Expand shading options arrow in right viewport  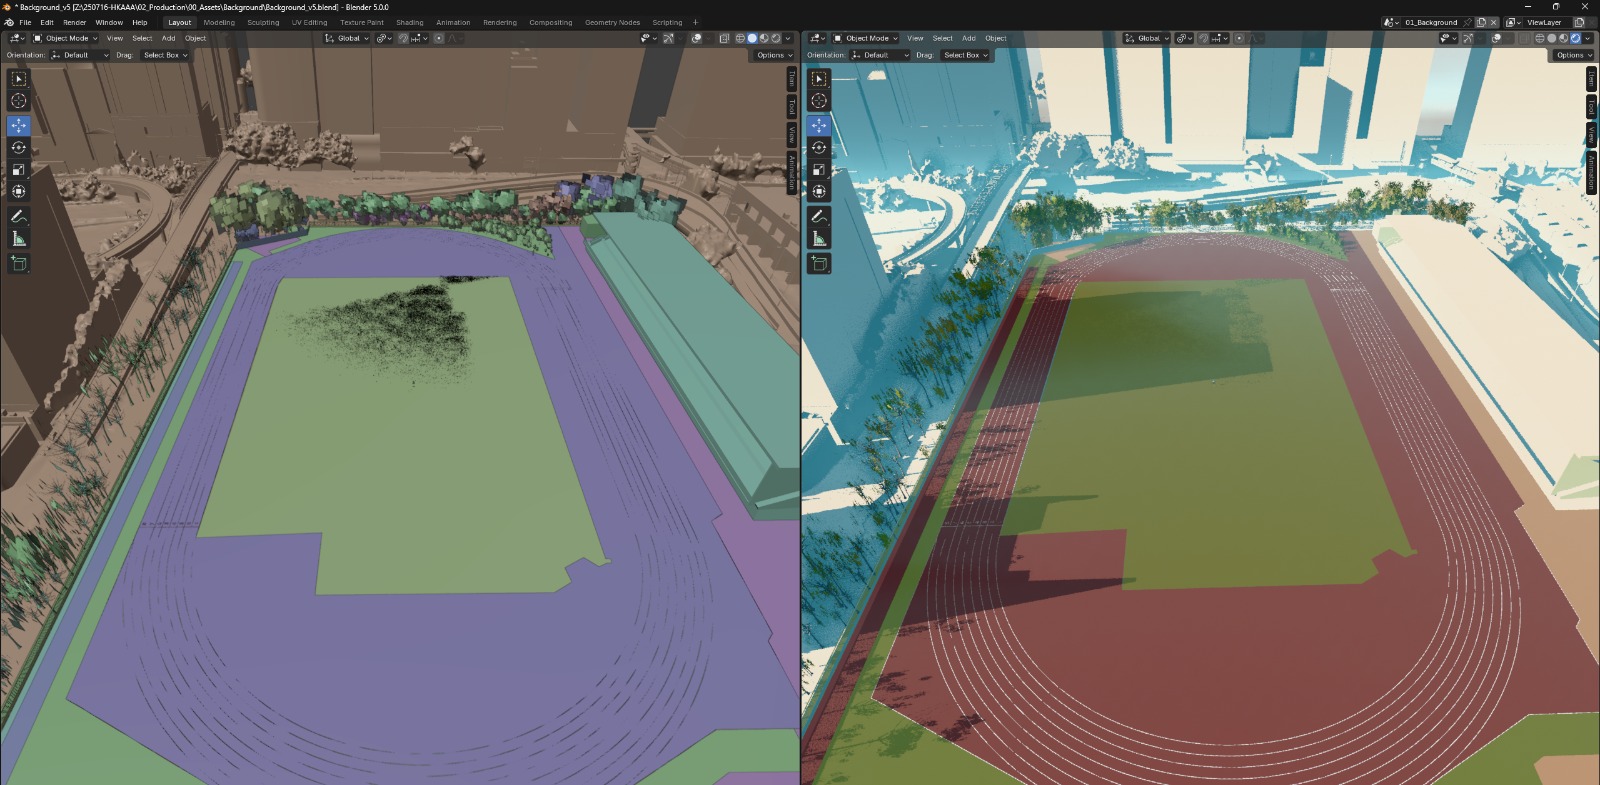pyautogui.click(x=1587, y=38)
